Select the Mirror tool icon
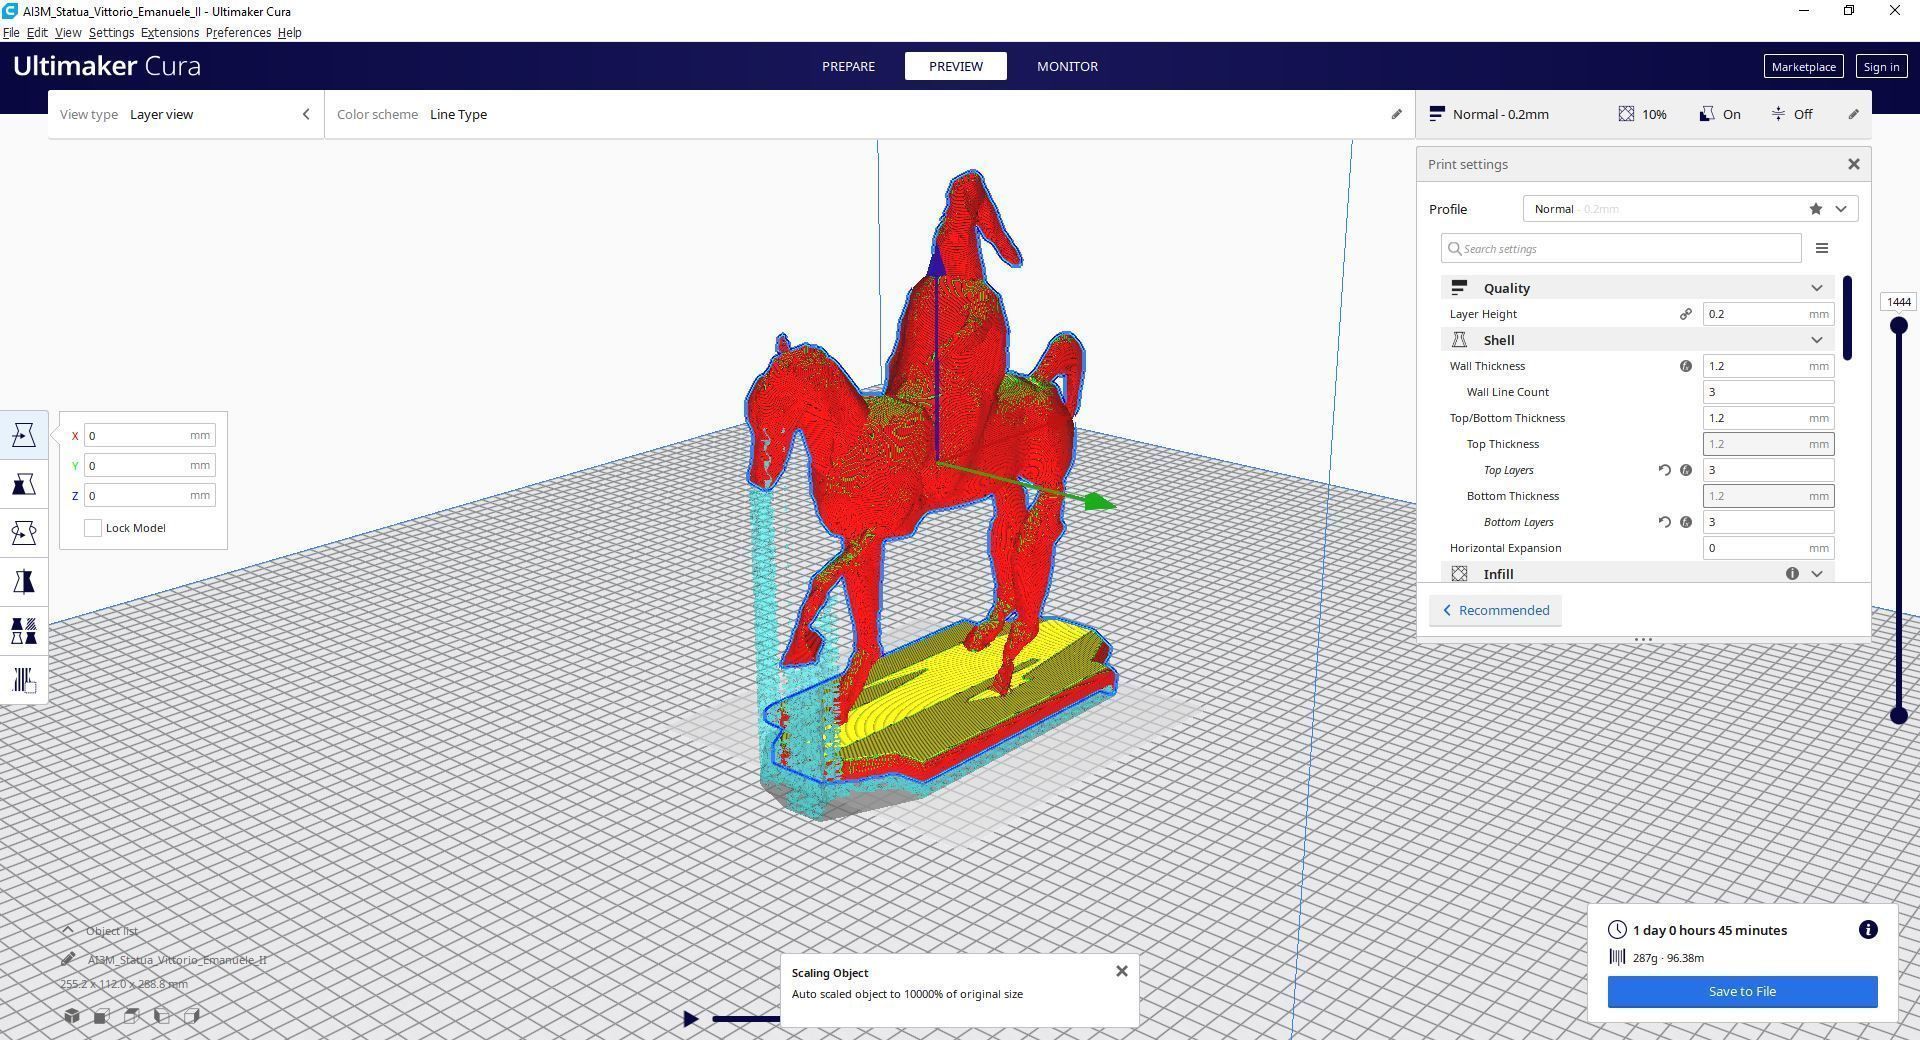1920x1040 pixels. [24, 582]
